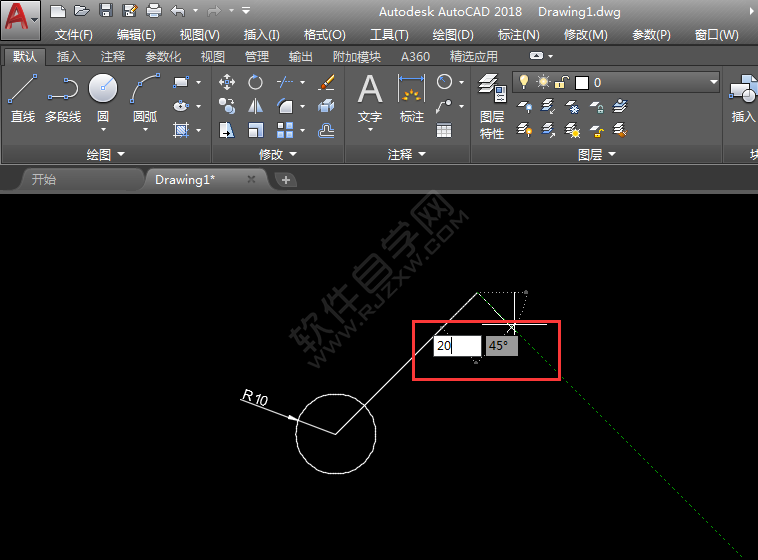The height and width of the screenshot is (560, 758).
Task: Toggle layer on/off lightbulb icon
Action: pyautogui.click(x=522, y=82)
